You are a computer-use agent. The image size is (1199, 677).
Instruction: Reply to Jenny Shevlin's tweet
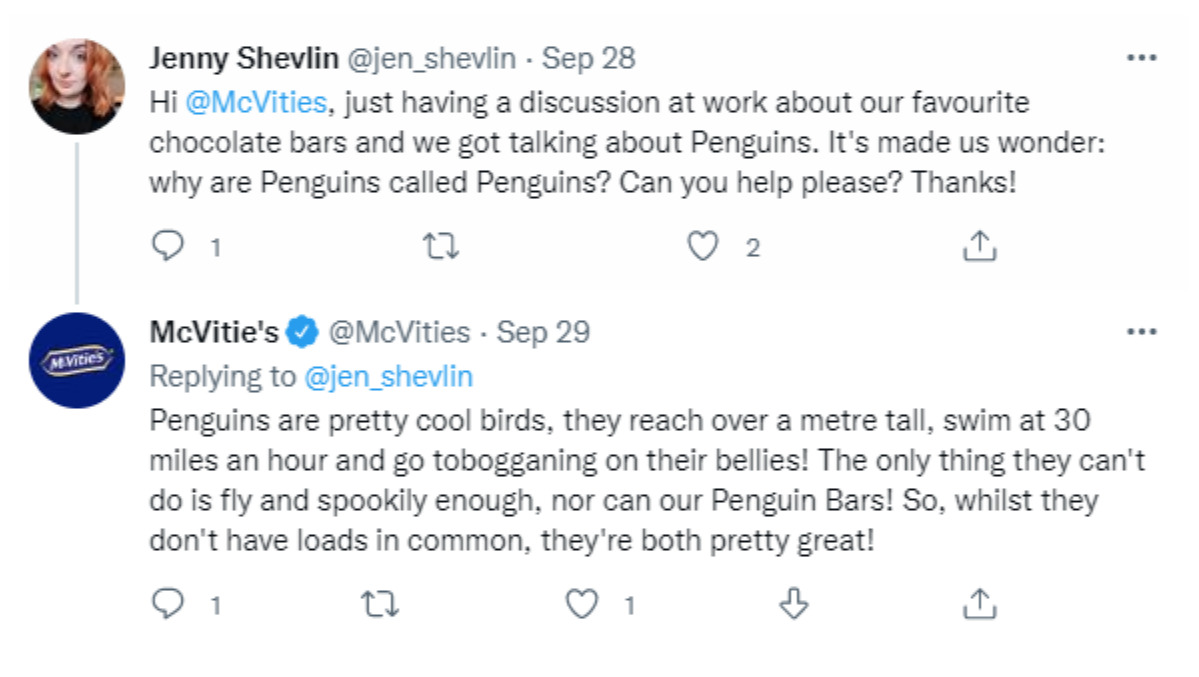168,246
